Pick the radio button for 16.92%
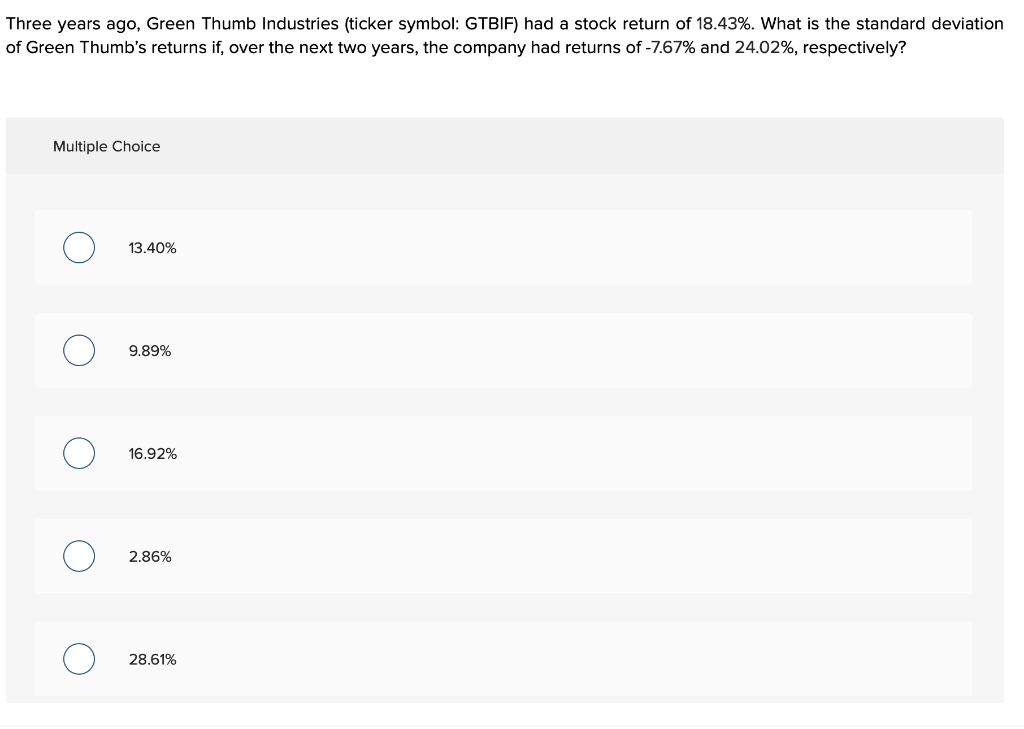This screenshot has height=729, width=1024. point(79,454)
